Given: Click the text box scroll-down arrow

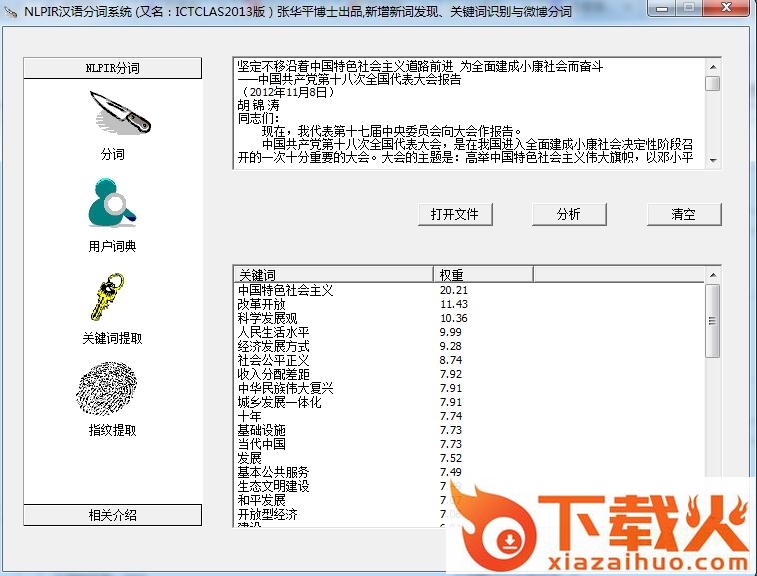Looking at the screenshot, I should [713, 160].
